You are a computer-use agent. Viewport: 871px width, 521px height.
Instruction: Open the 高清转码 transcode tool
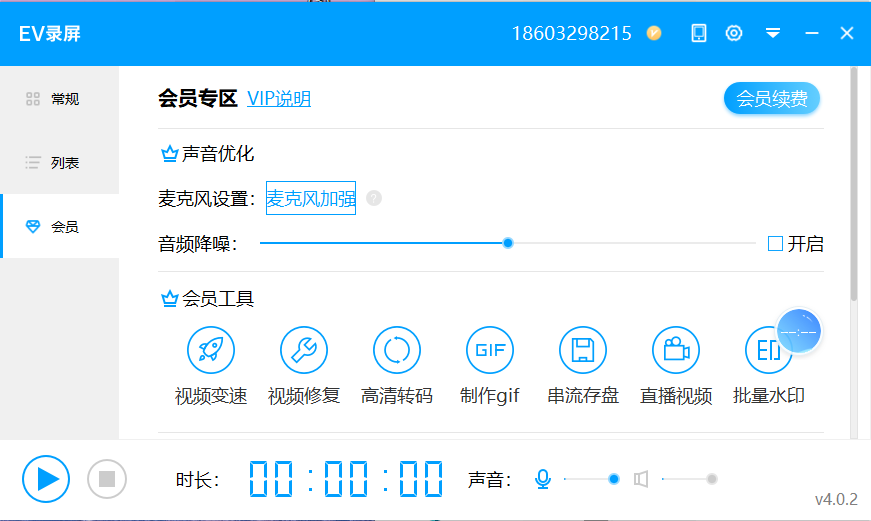(397, 350)
